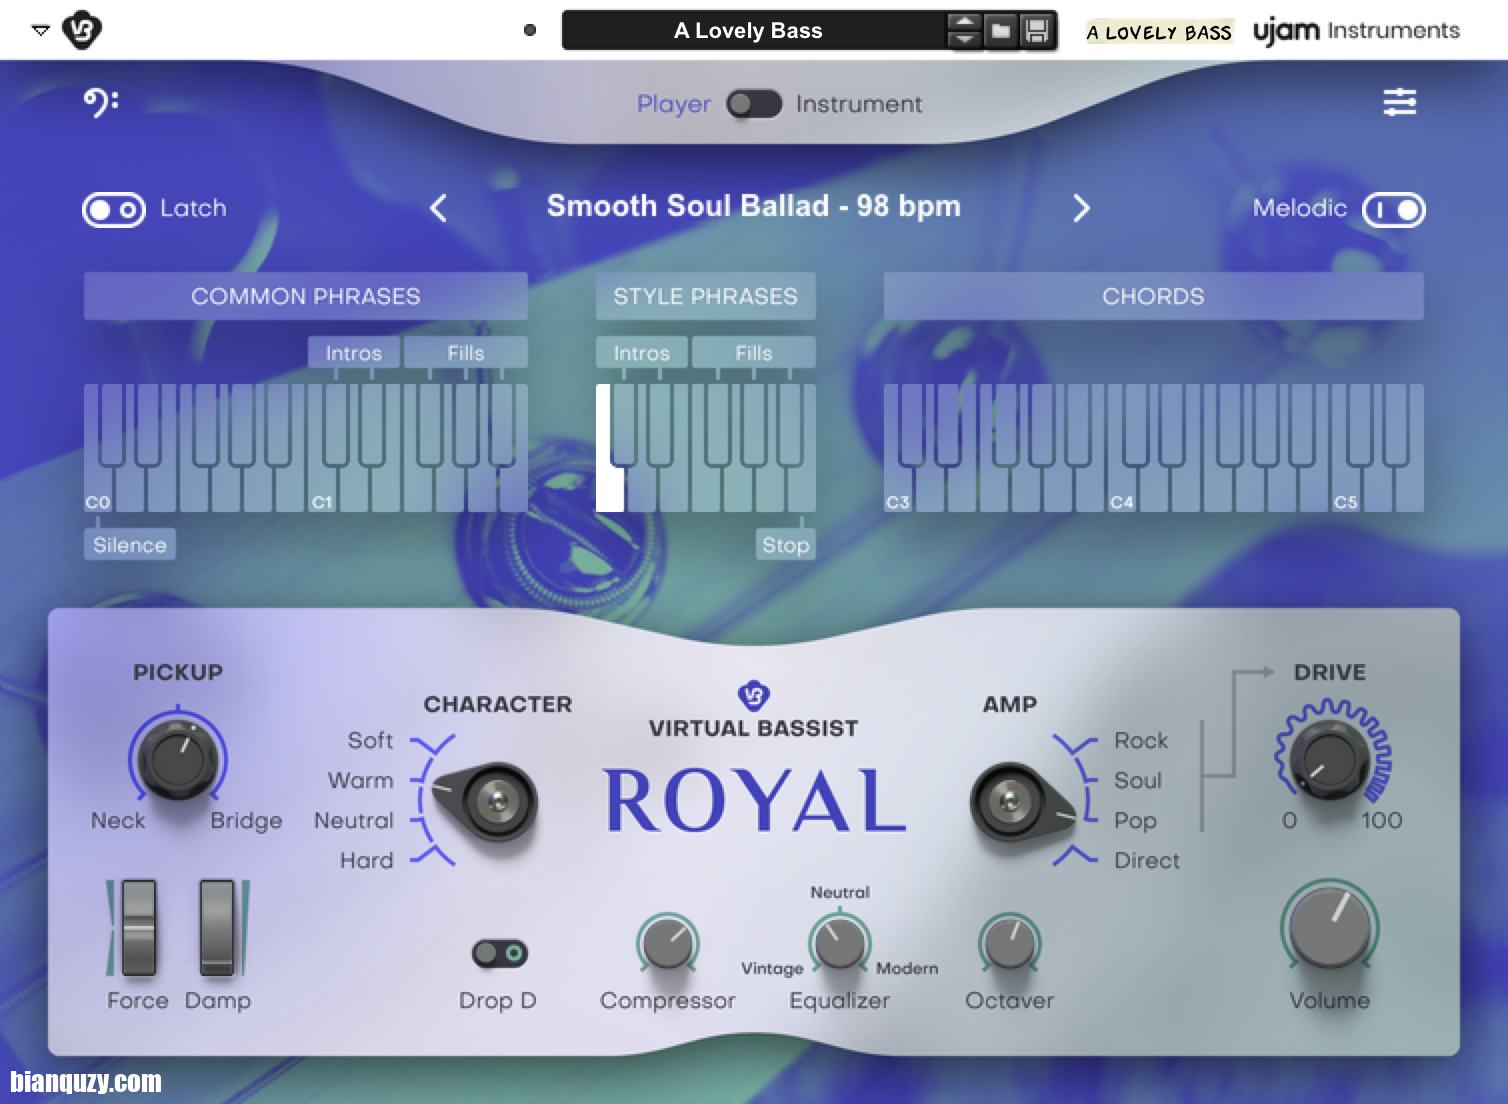The image size is (1508, 1104).
Task: Click the Drive knob
Action: click(1330, 758)
